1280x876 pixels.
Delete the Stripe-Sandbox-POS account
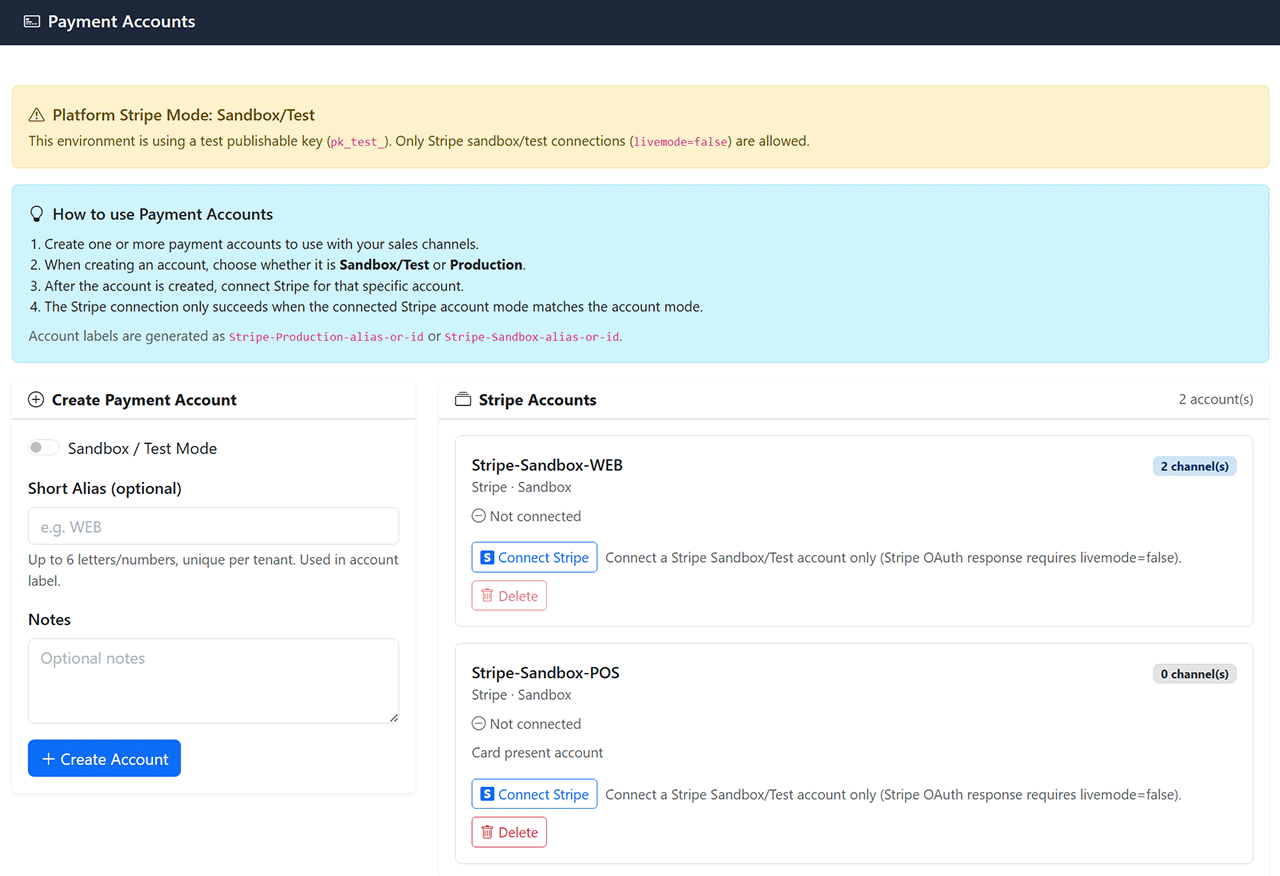(509, 833)
